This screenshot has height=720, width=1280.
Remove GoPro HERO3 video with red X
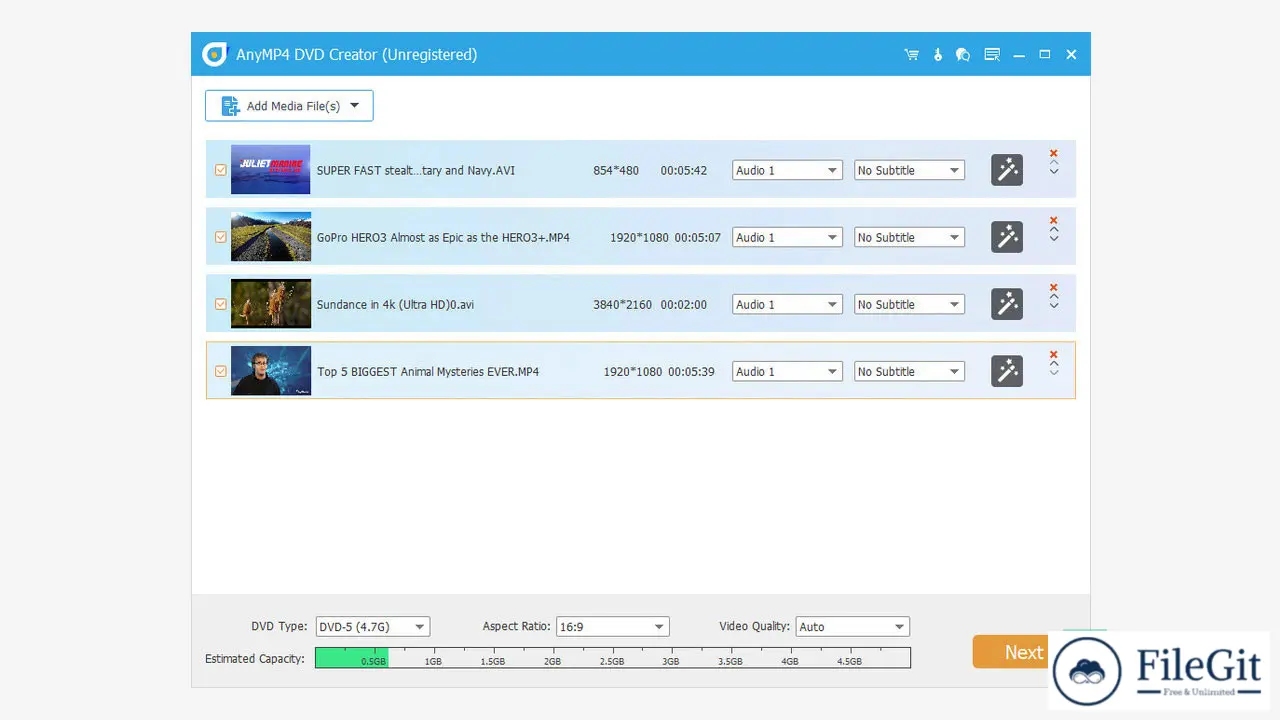point(1054,221)
